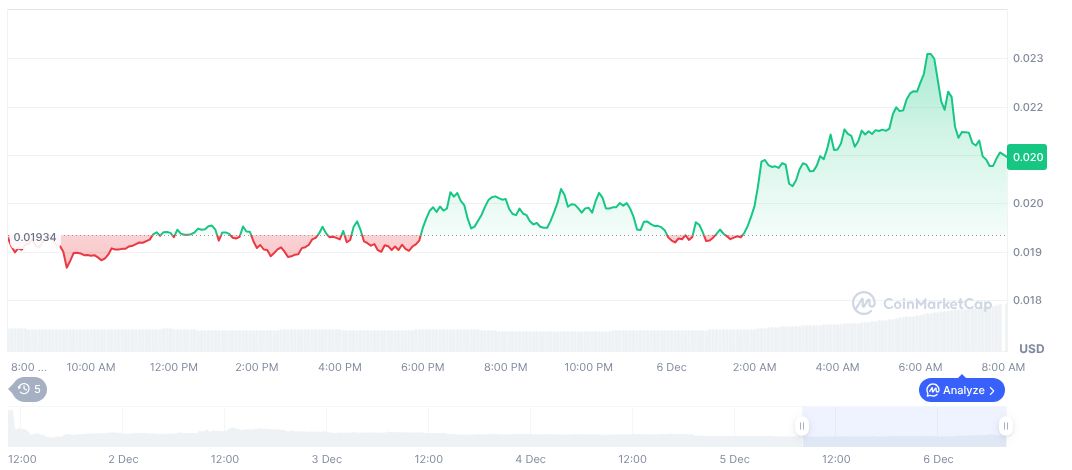Click the 6 Dec label on main time axis
Screen dimensions: 1072x470
click(671, 367)
